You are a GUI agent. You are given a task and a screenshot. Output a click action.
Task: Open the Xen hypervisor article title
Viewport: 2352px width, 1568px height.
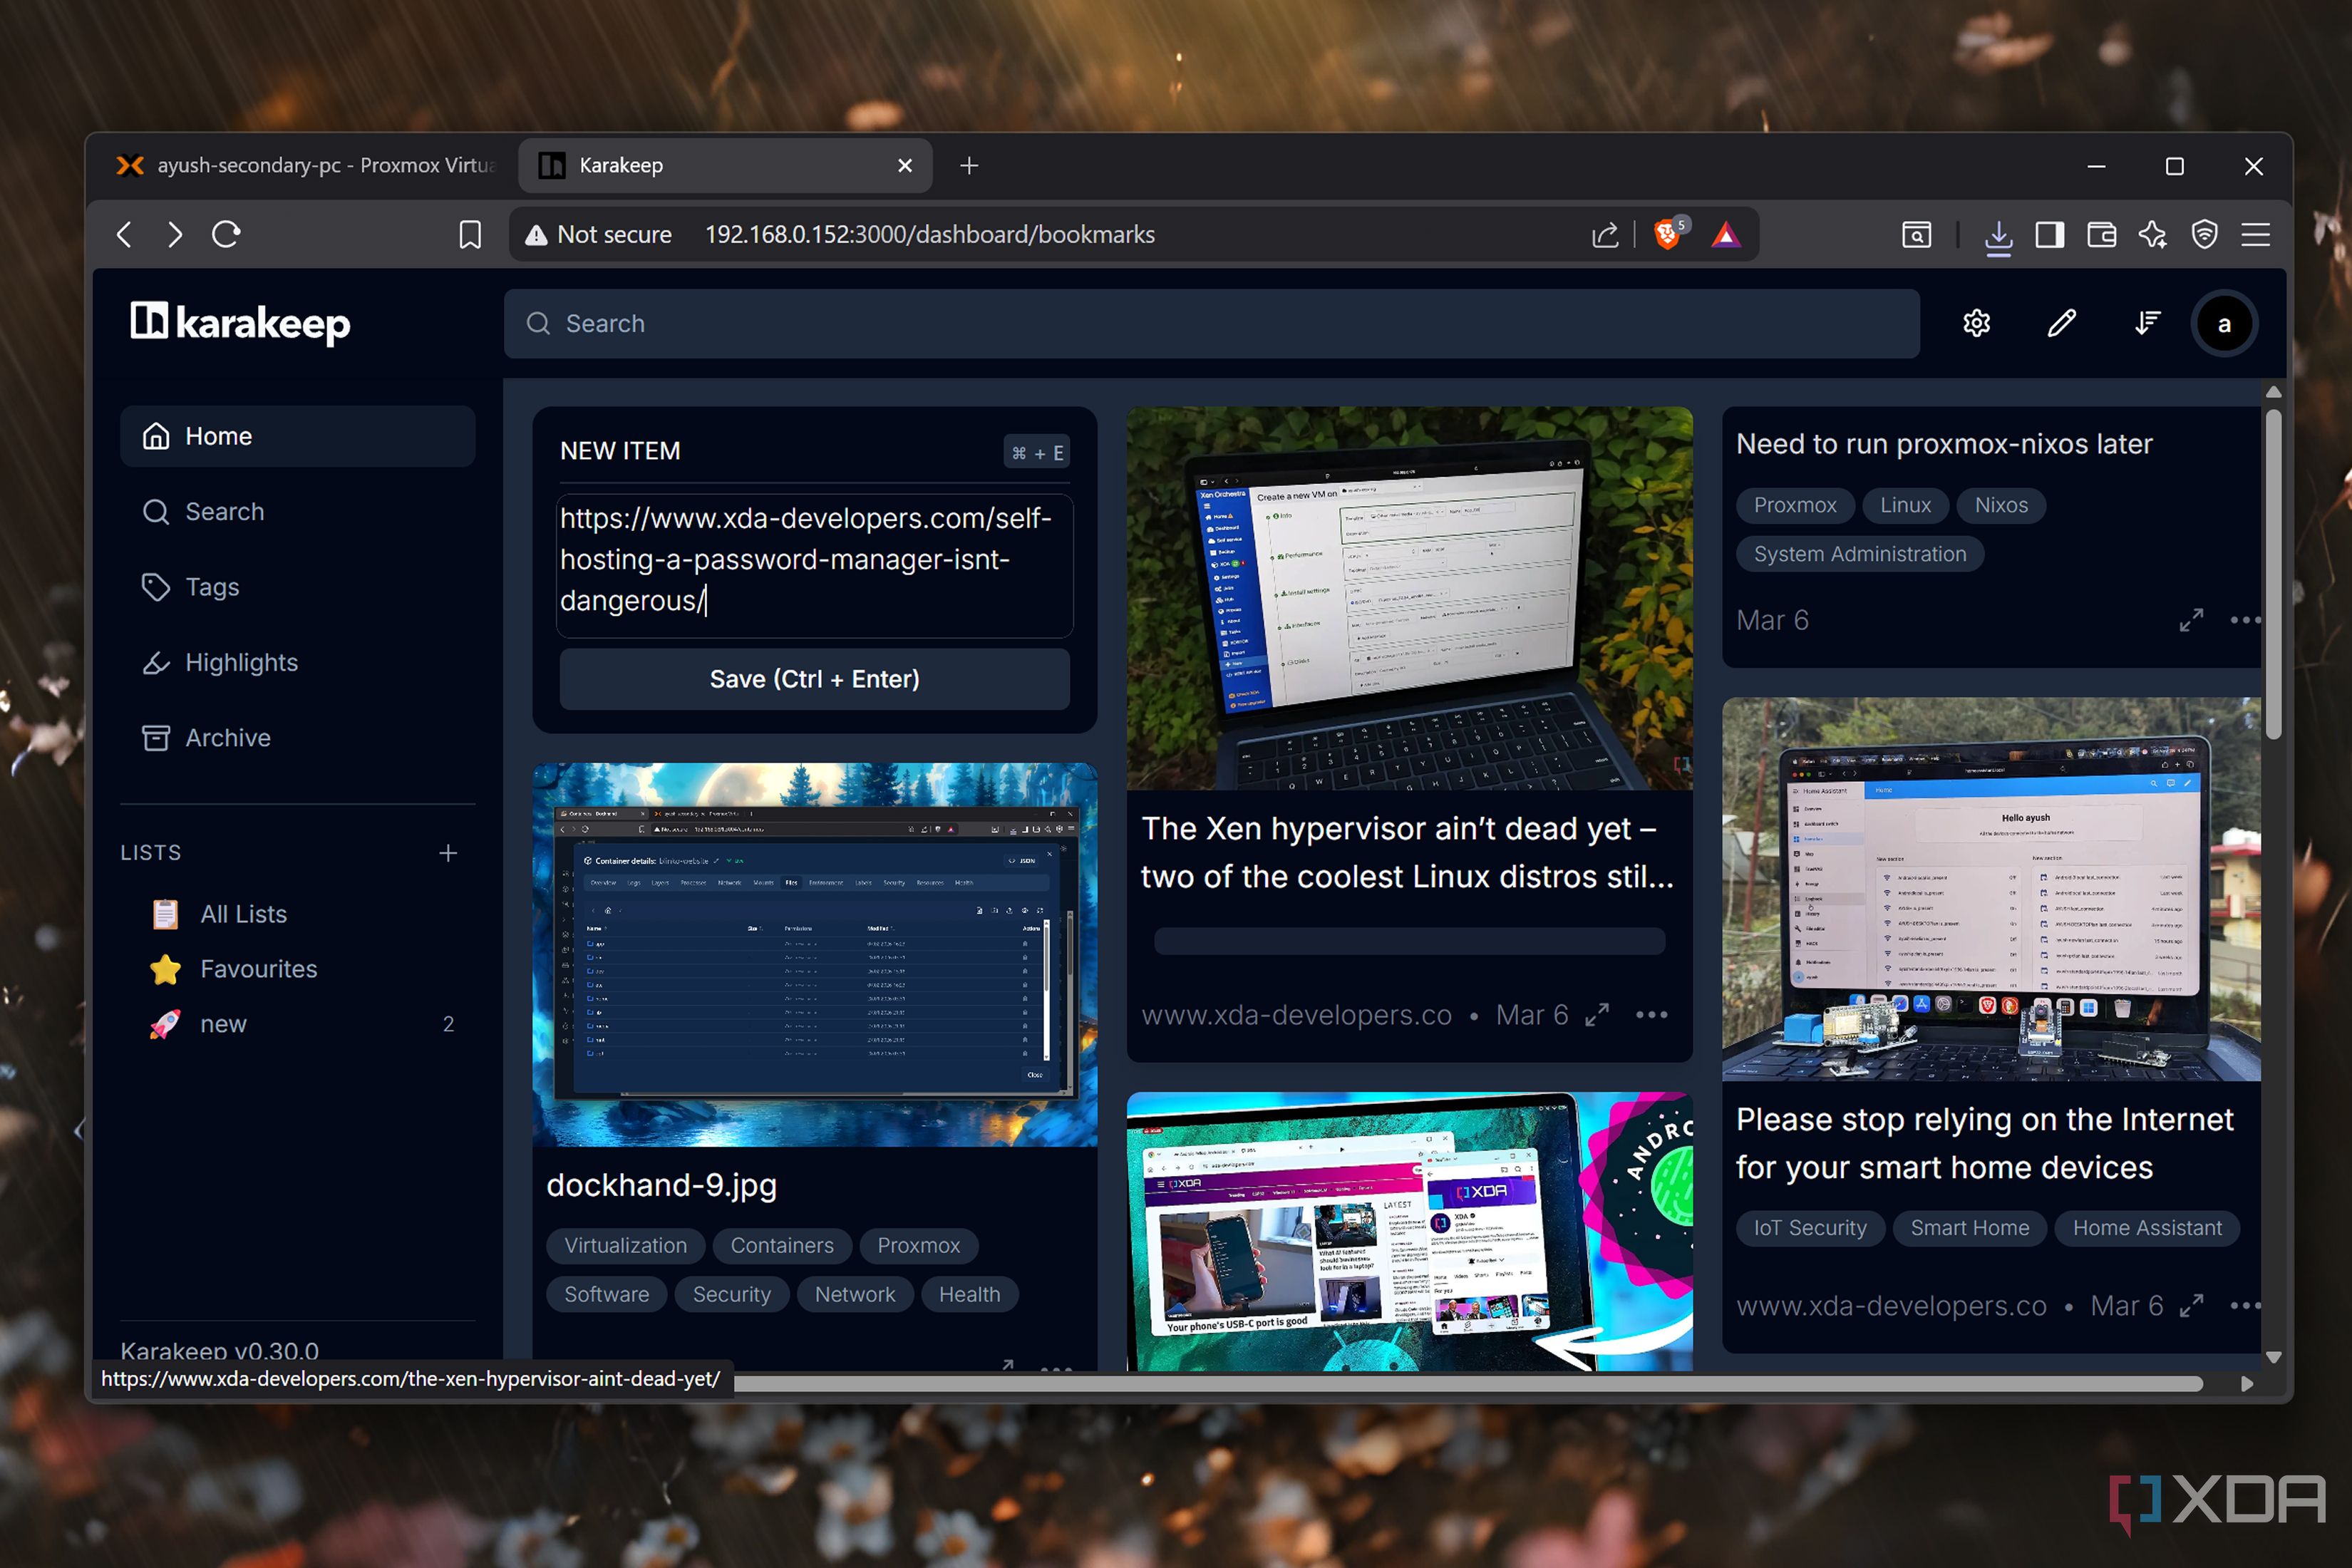point(1407,852)
